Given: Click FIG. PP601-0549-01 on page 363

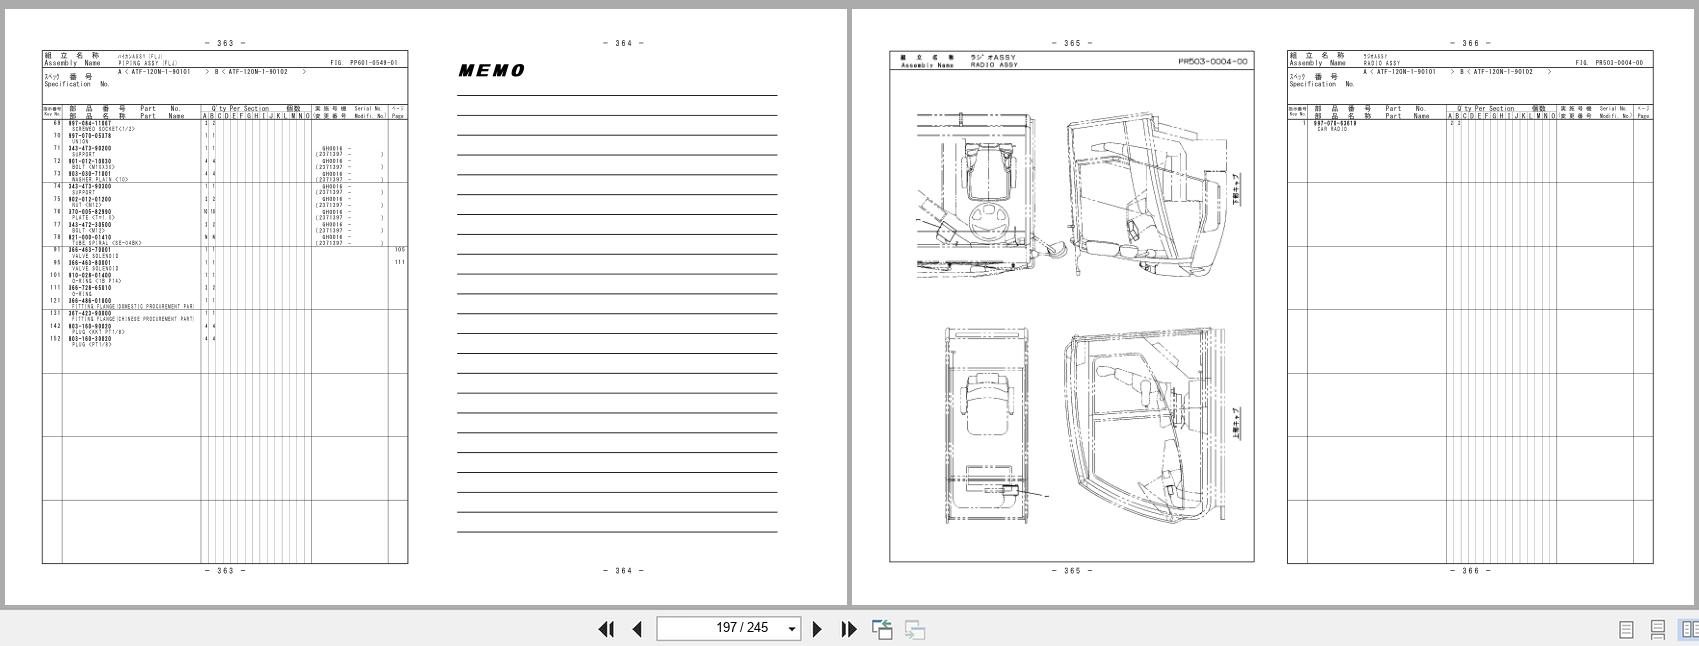Looking at the screenshot, I should point(364,63).
